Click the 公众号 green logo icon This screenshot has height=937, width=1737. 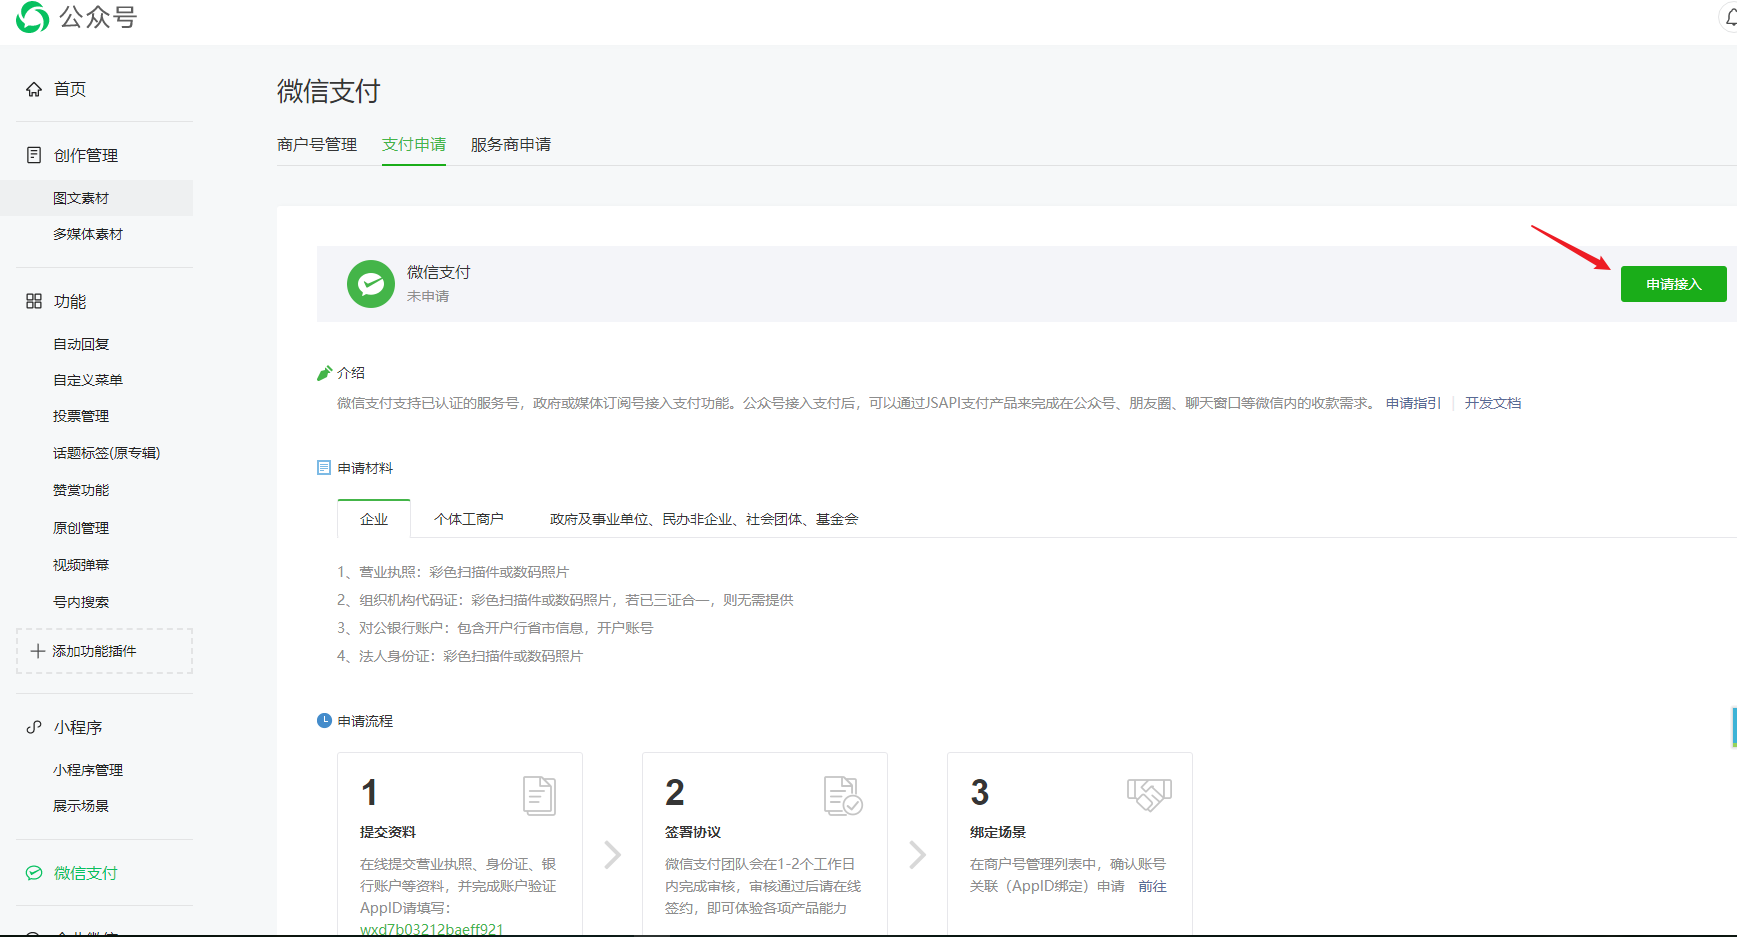click(32, 17)
